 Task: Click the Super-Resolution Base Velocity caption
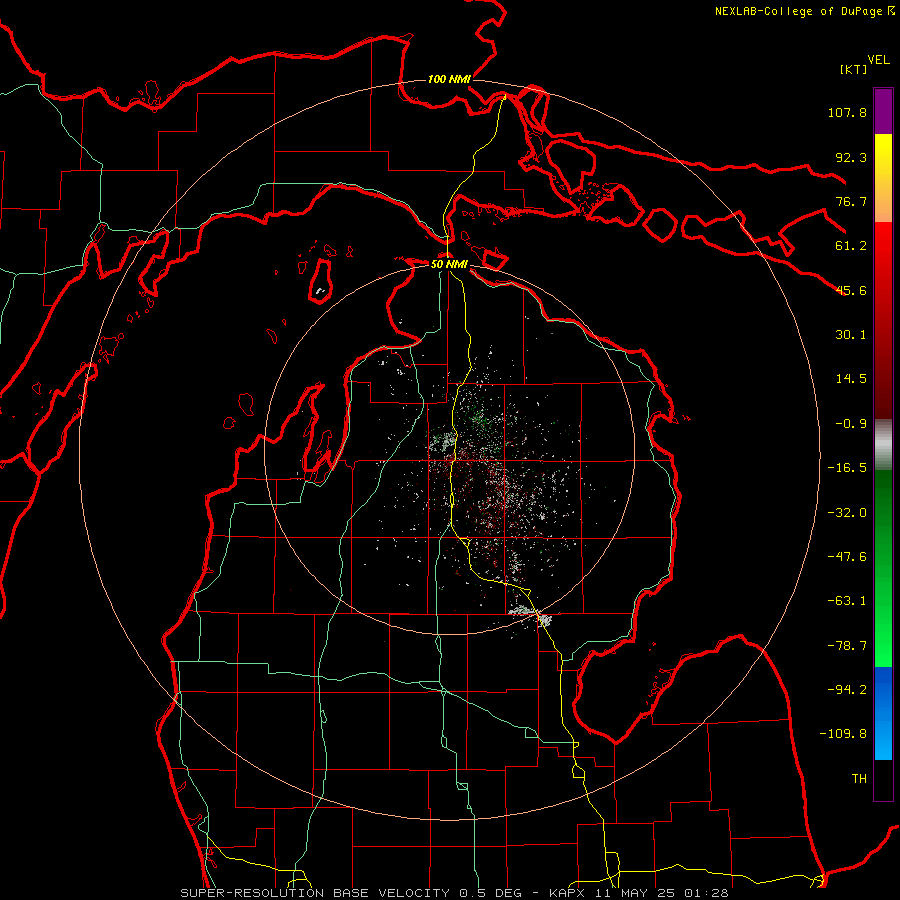(455, 893)
